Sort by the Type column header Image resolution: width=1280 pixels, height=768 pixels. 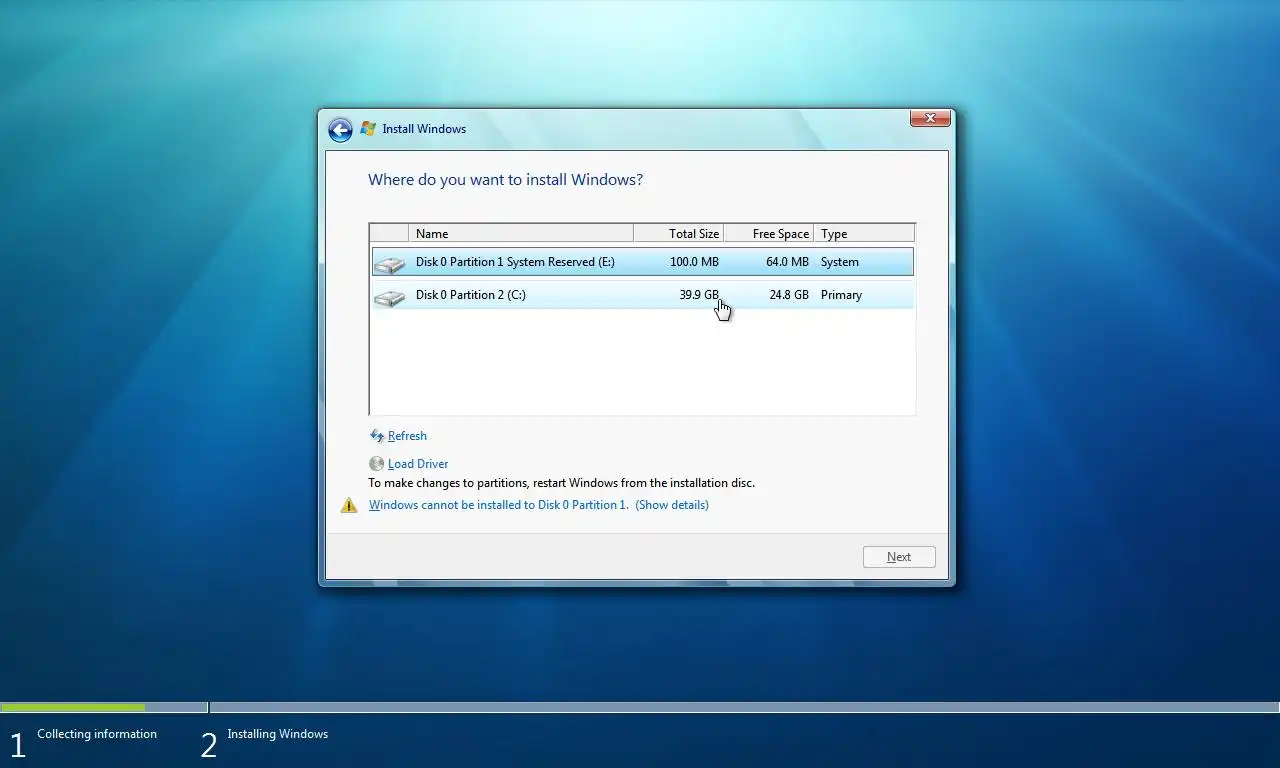pos(864,233)
